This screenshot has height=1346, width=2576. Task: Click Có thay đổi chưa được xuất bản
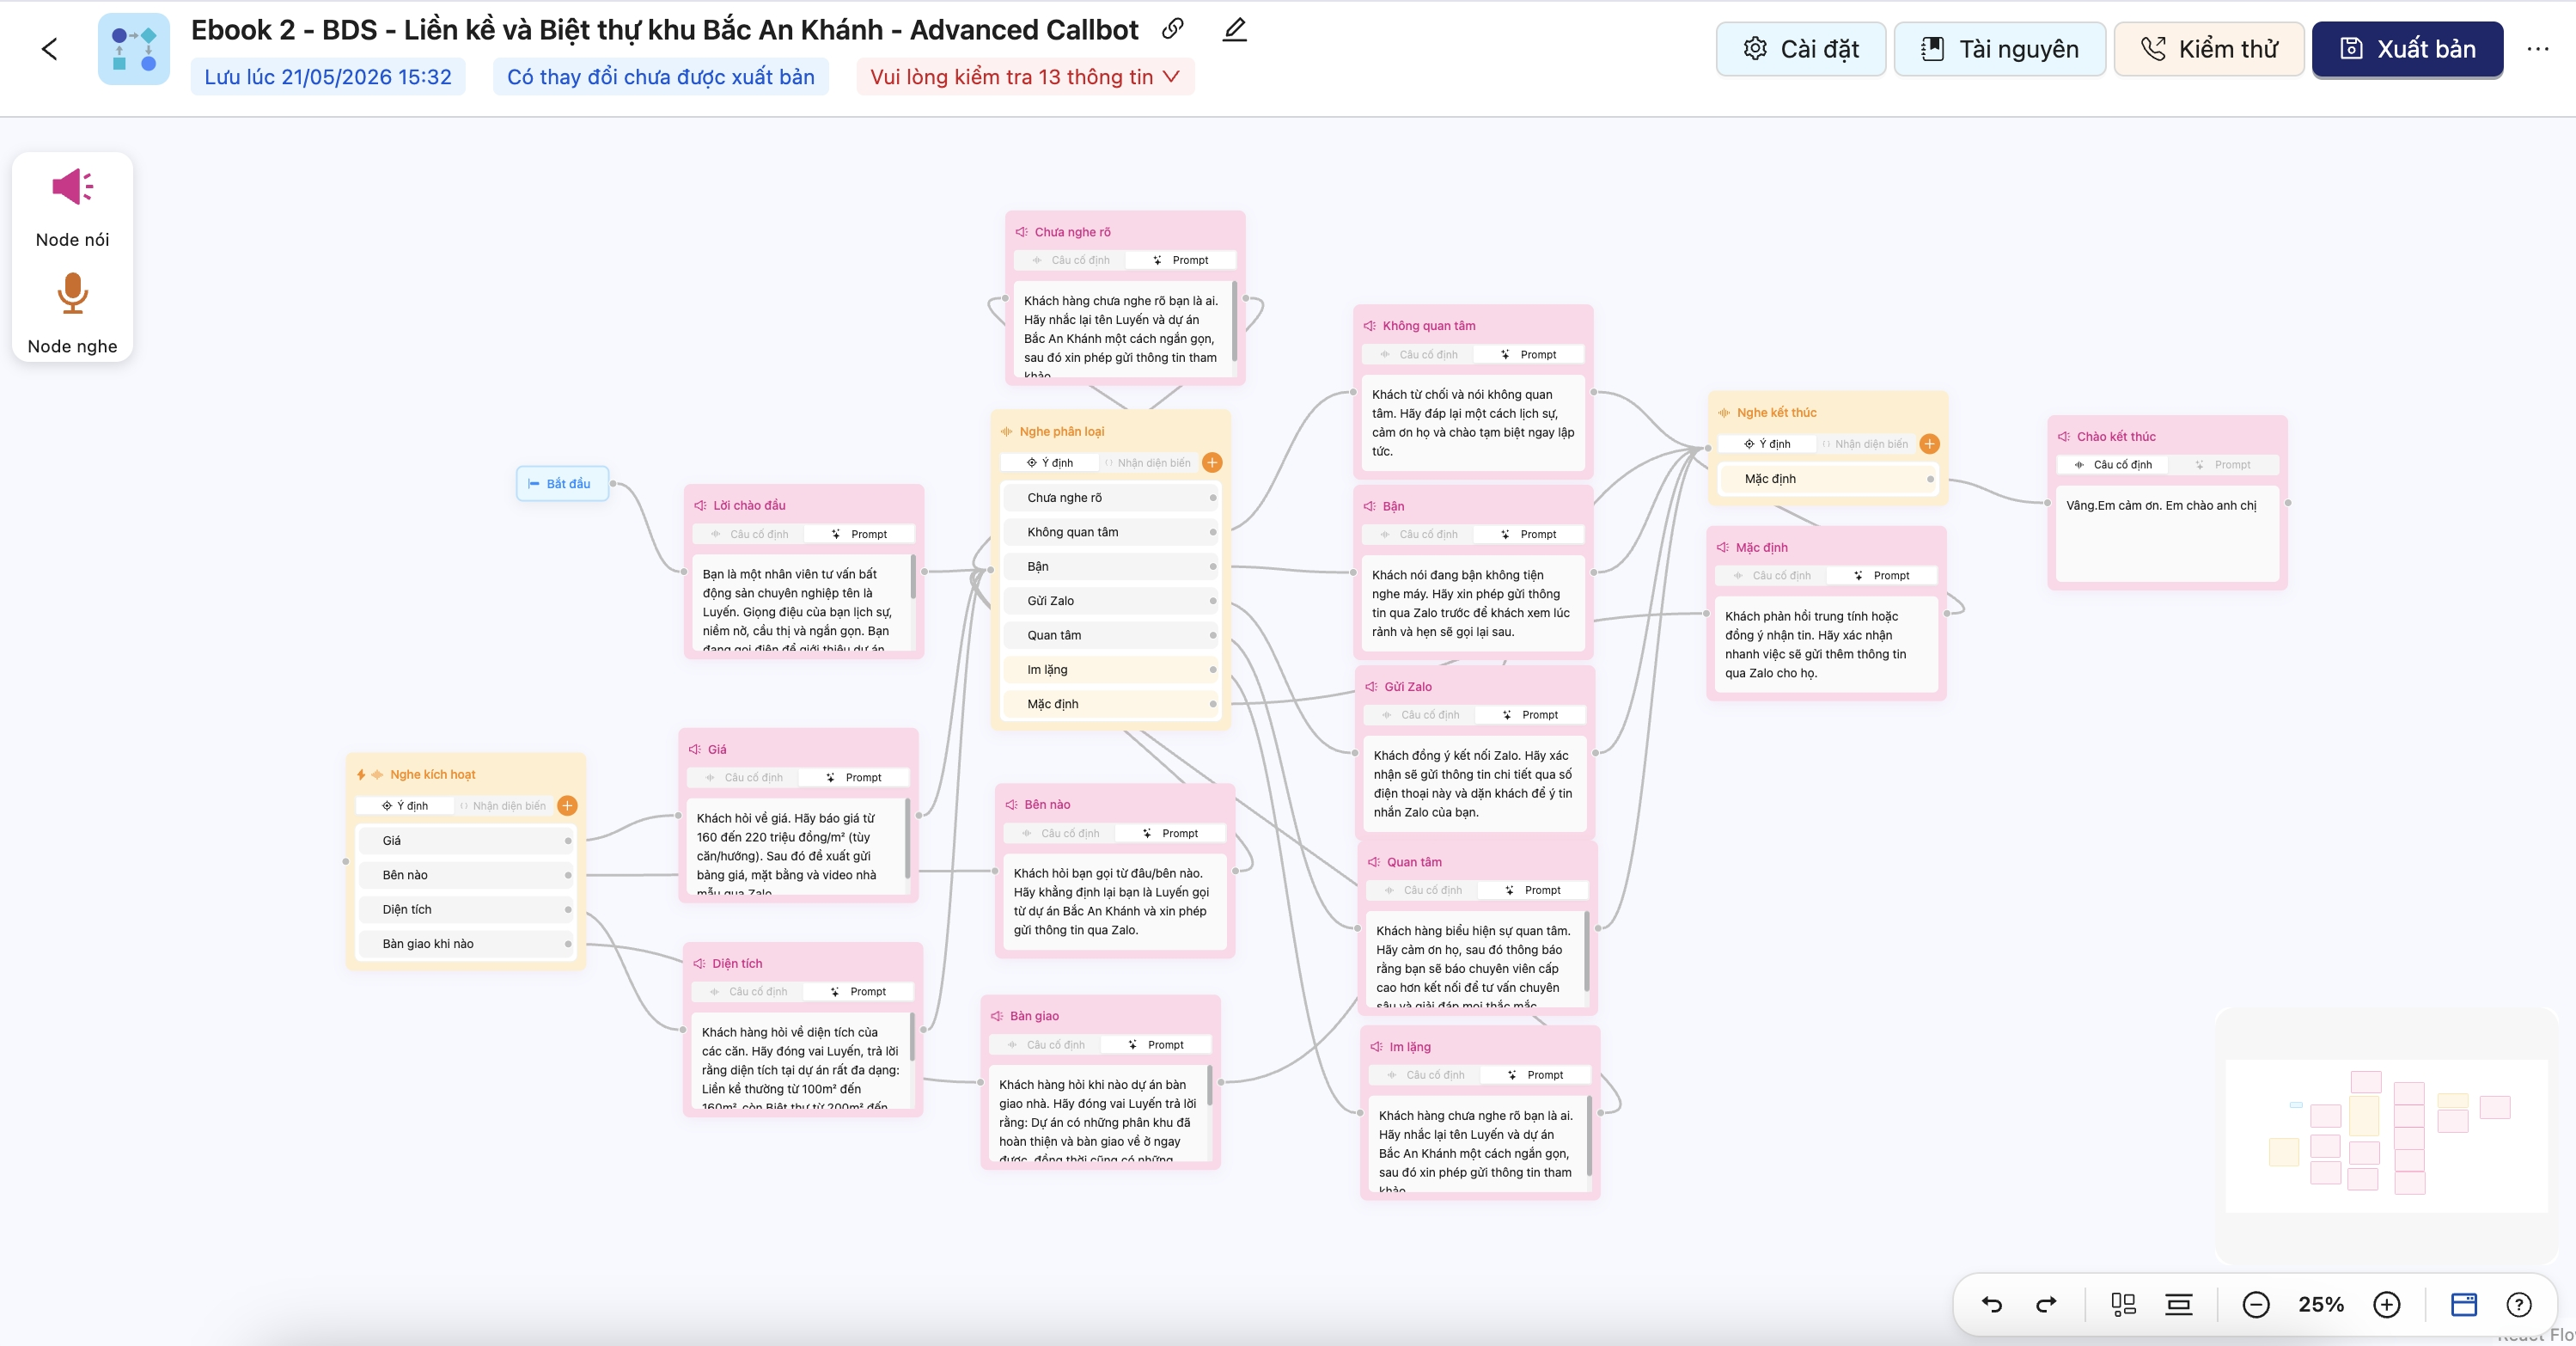[x=660, y=77]
